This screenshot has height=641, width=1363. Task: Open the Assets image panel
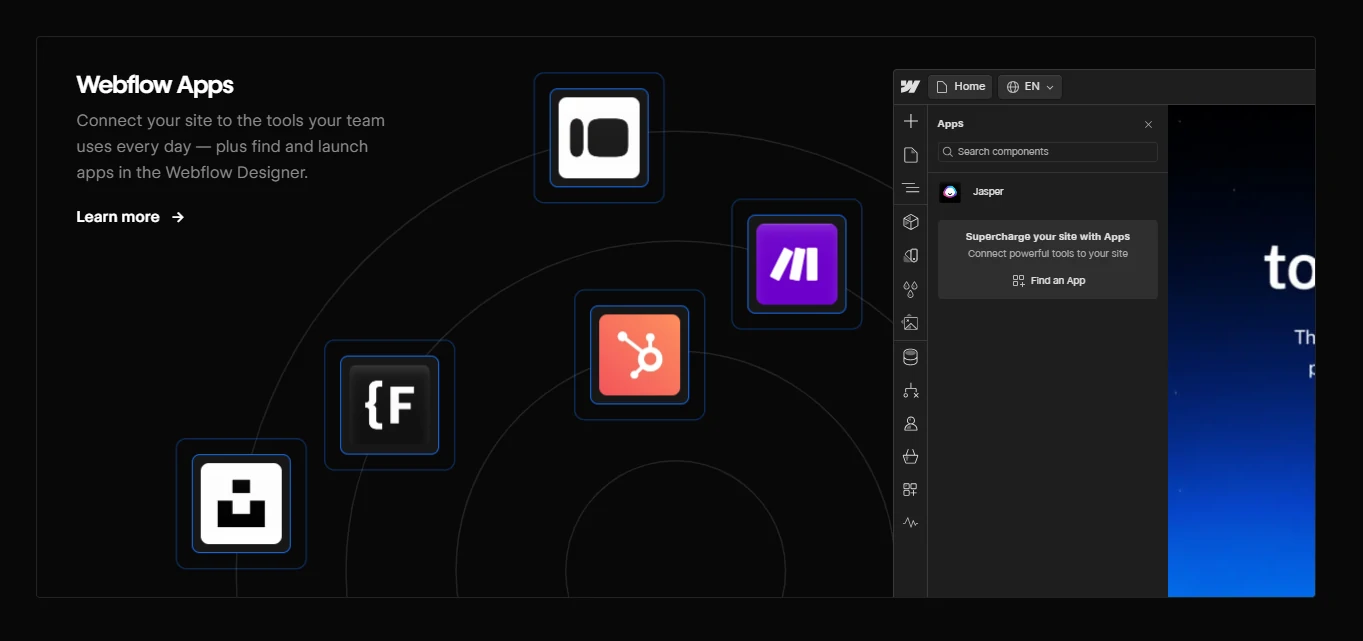[x=910, y=323]
